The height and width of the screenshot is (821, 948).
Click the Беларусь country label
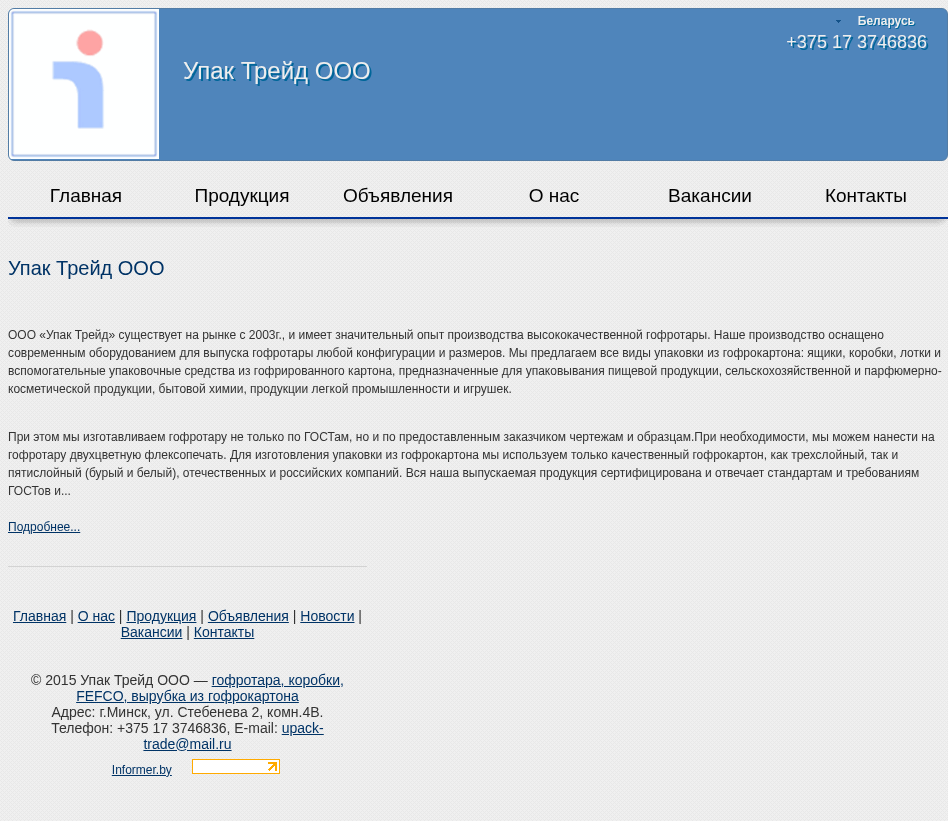point(886,21)
